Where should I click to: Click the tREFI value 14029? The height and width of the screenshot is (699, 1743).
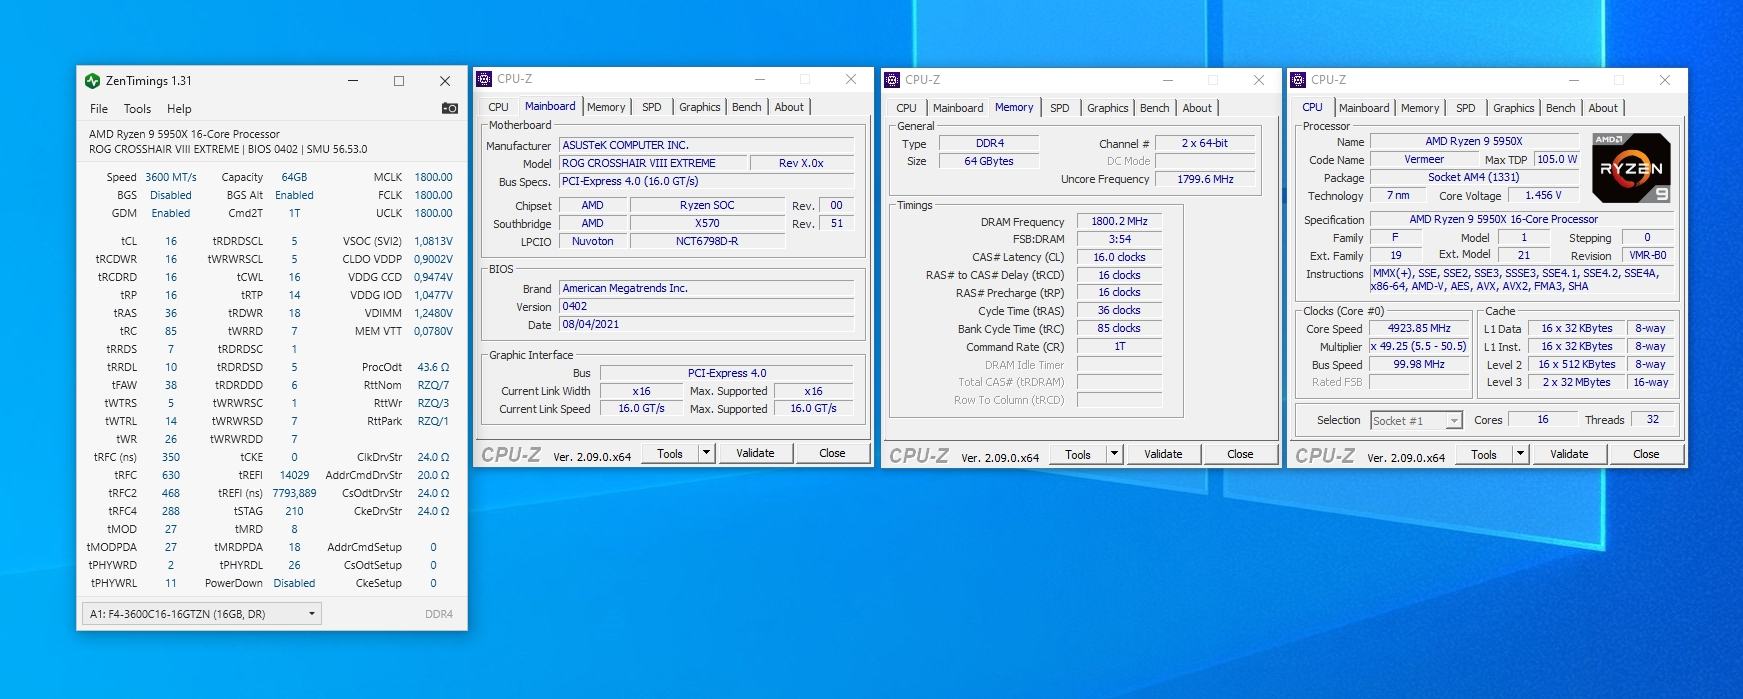click(294, 475)
